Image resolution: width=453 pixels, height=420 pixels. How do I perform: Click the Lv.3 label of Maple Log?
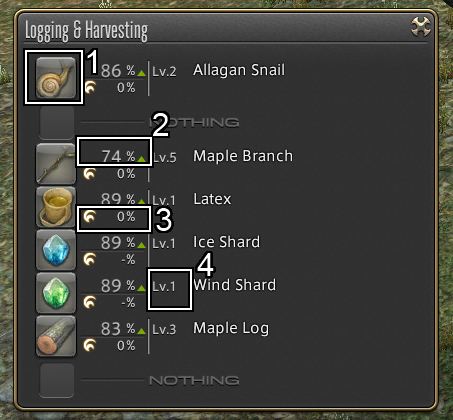point(164,329)
